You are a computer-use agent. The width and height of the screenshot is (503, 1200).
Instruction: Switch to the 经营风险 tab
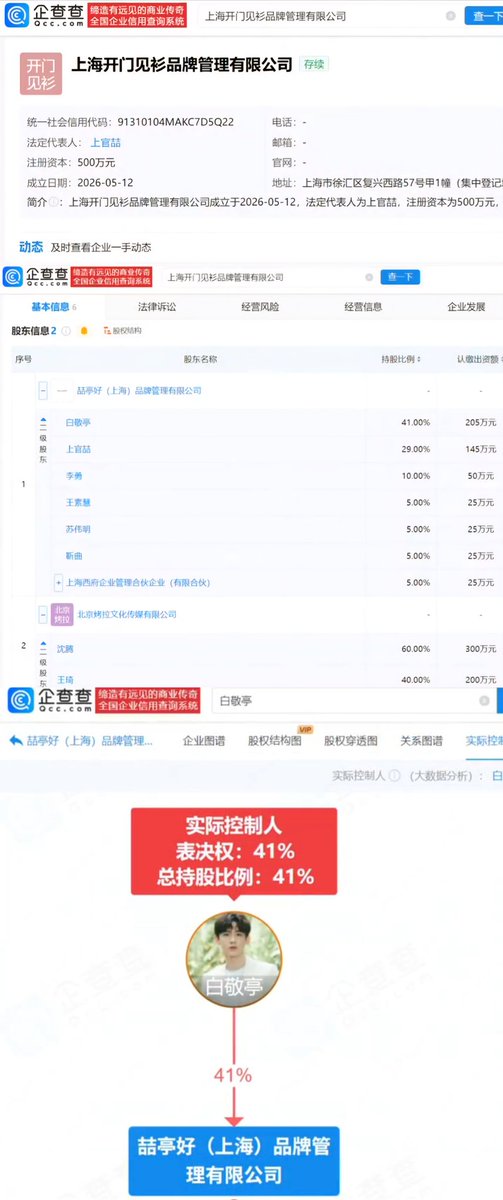(x=260, y=307)
